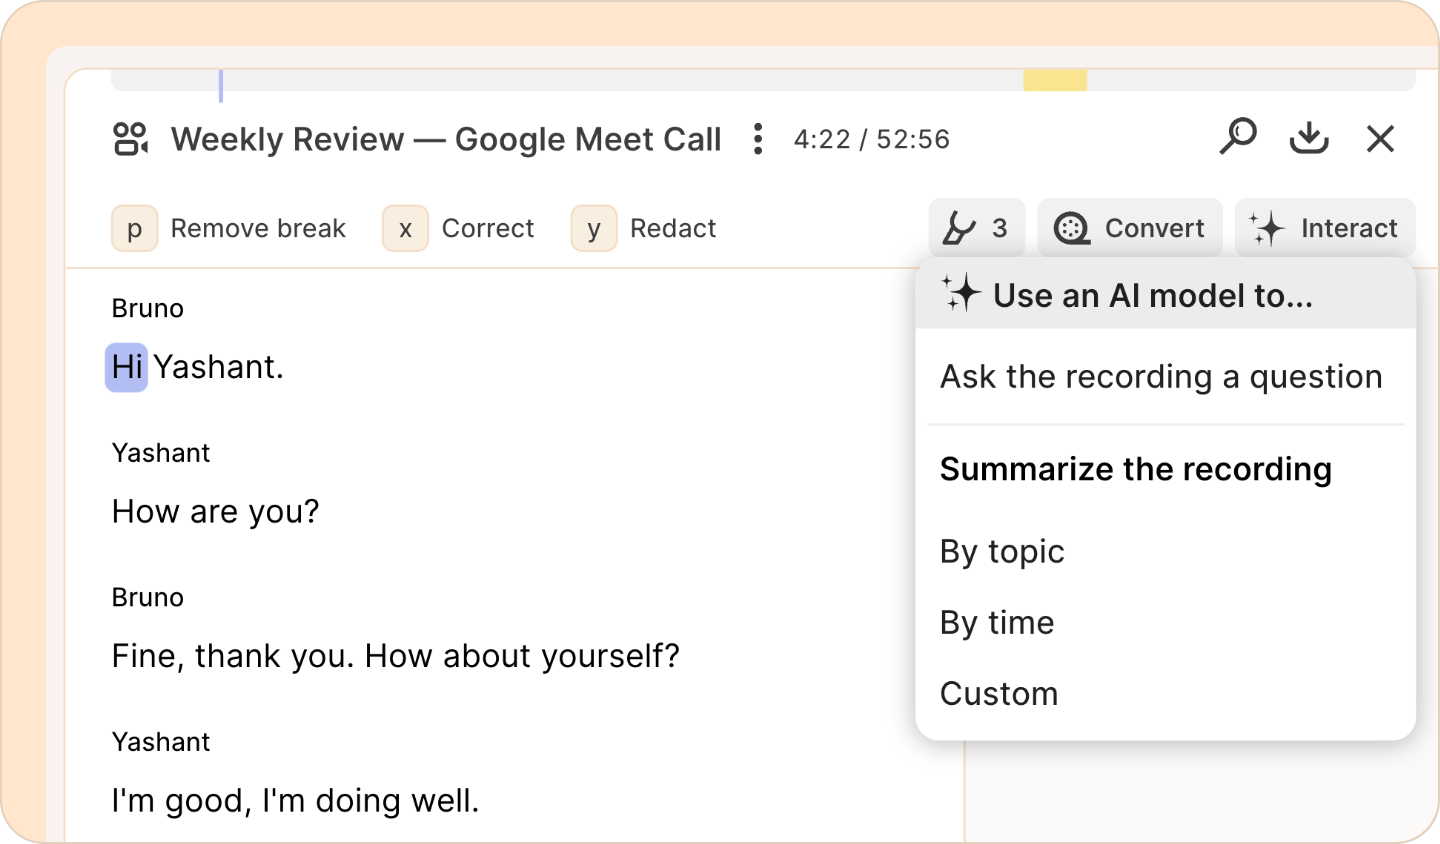The width and height of the screenshot is (1440, 844).
Task: Click the 'y' shortcut key for Redact
Action: (594, 228)
